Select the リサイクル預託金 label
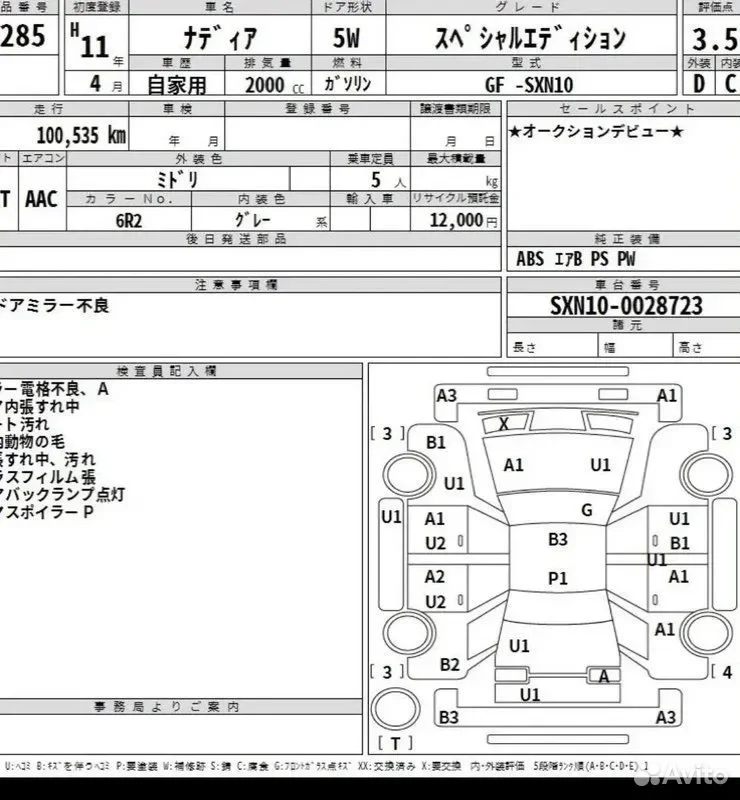This screenshot has width=740, height=800. 456,198
